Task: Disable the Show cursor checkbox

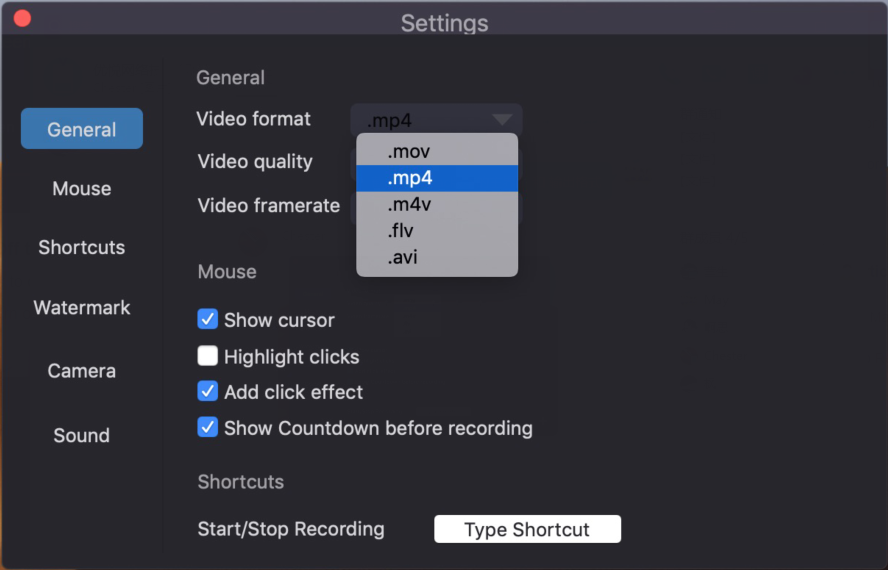Action: (208, 320)
